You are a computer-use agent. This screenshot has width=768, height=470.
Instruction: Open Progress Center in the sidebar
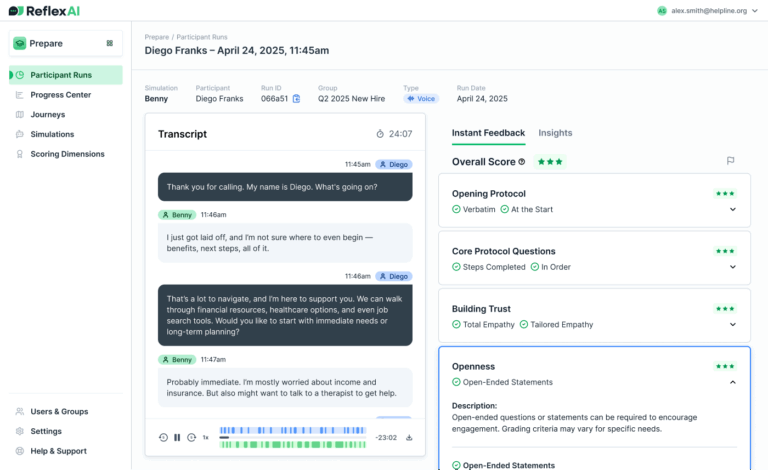(60, 95)
